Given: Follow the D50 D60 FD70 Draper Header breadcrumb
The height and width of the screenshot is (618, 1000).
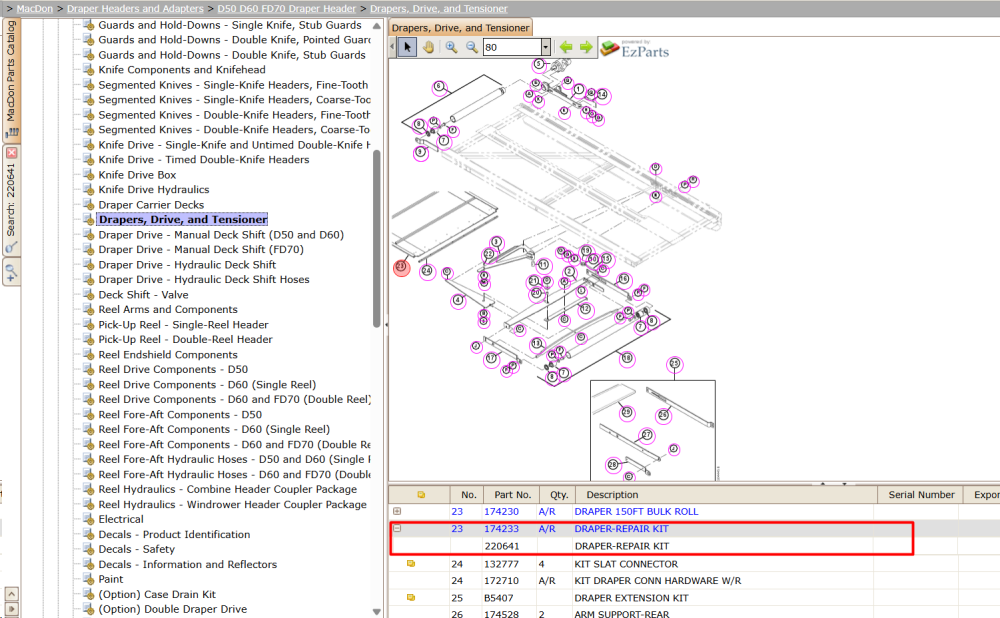Looking at the screenshot, I should pos(286,8).
